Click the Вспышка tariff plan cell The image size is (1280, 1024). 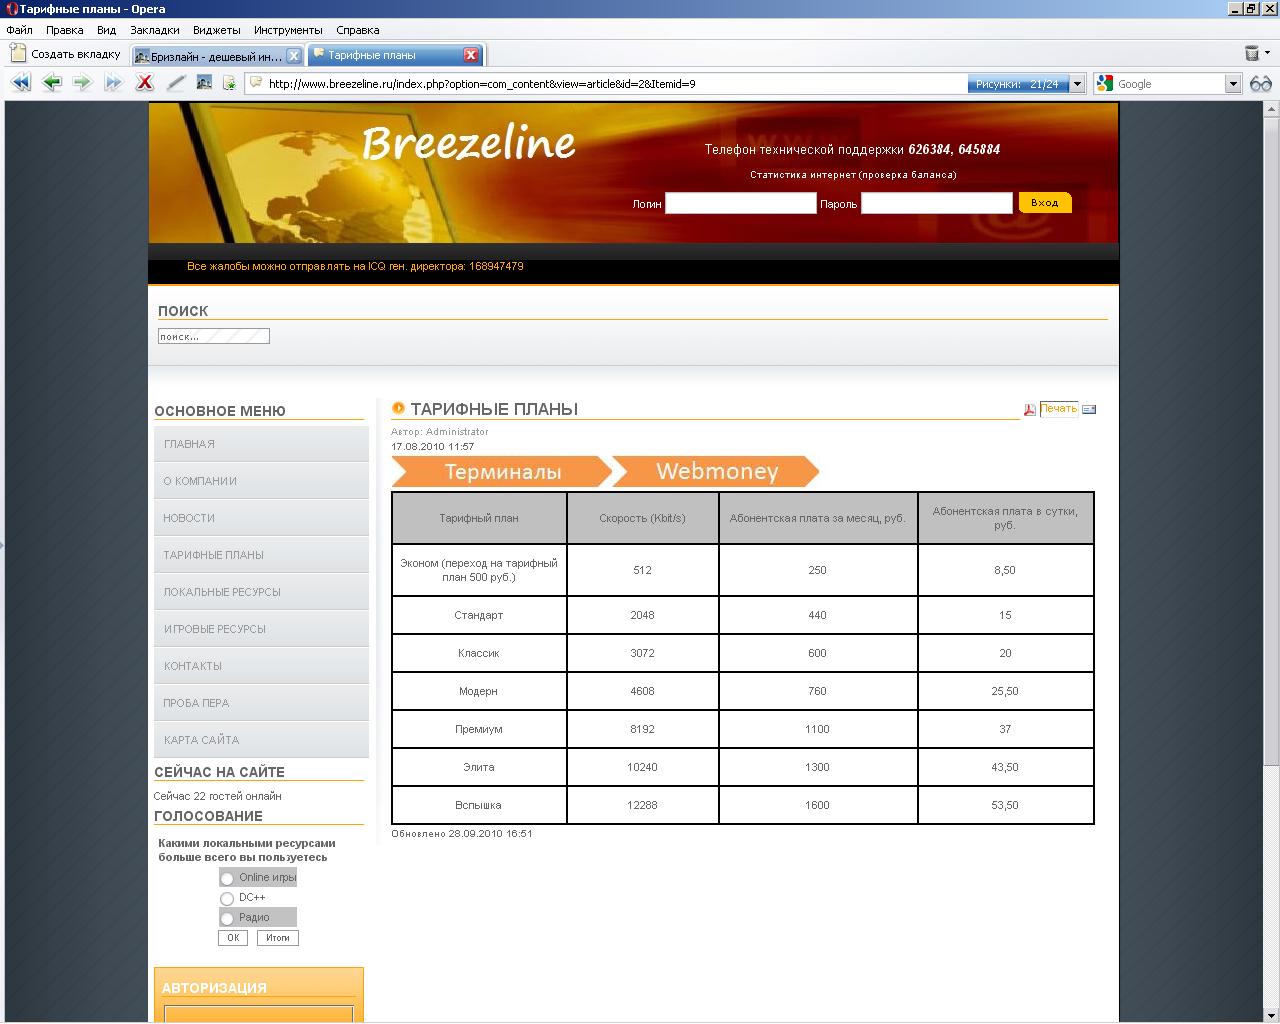click(x=479, y=805)
